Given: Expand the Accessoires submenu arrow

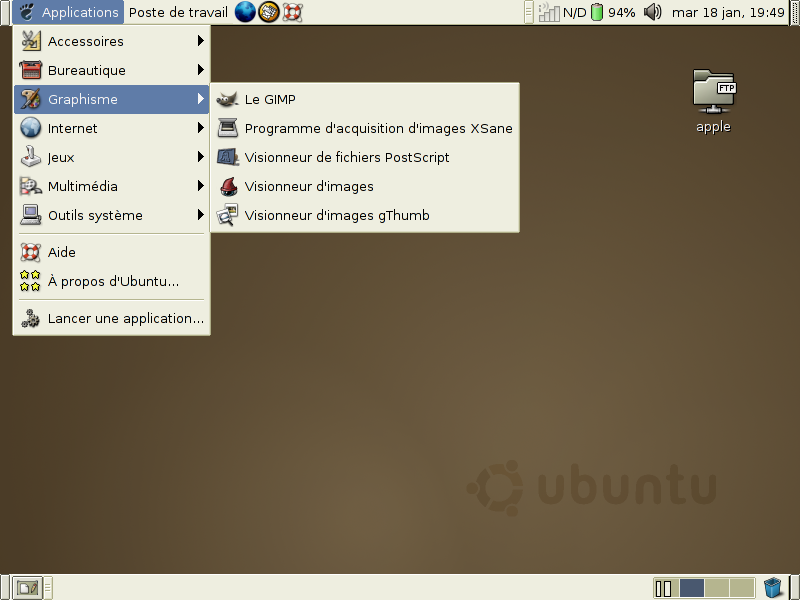Looking at the screenshot, I should click(201, 41).
